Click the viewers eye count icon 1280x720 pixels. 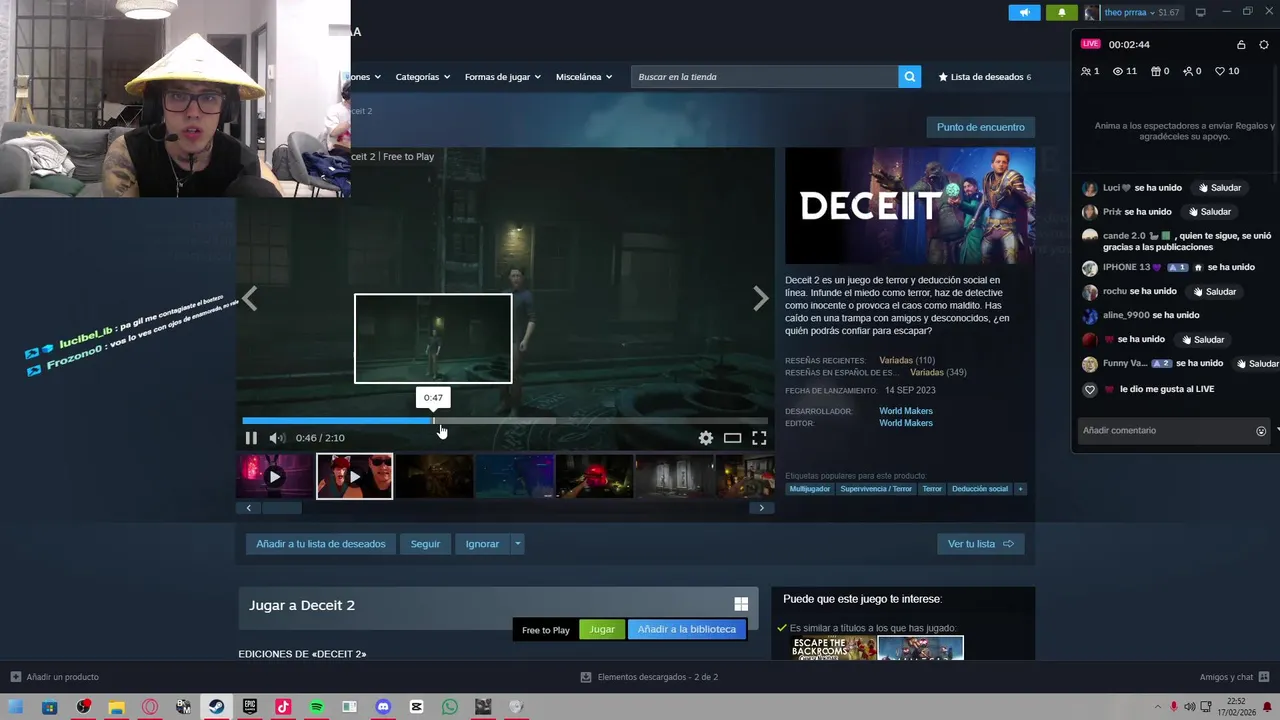(x=1118, y=71)
